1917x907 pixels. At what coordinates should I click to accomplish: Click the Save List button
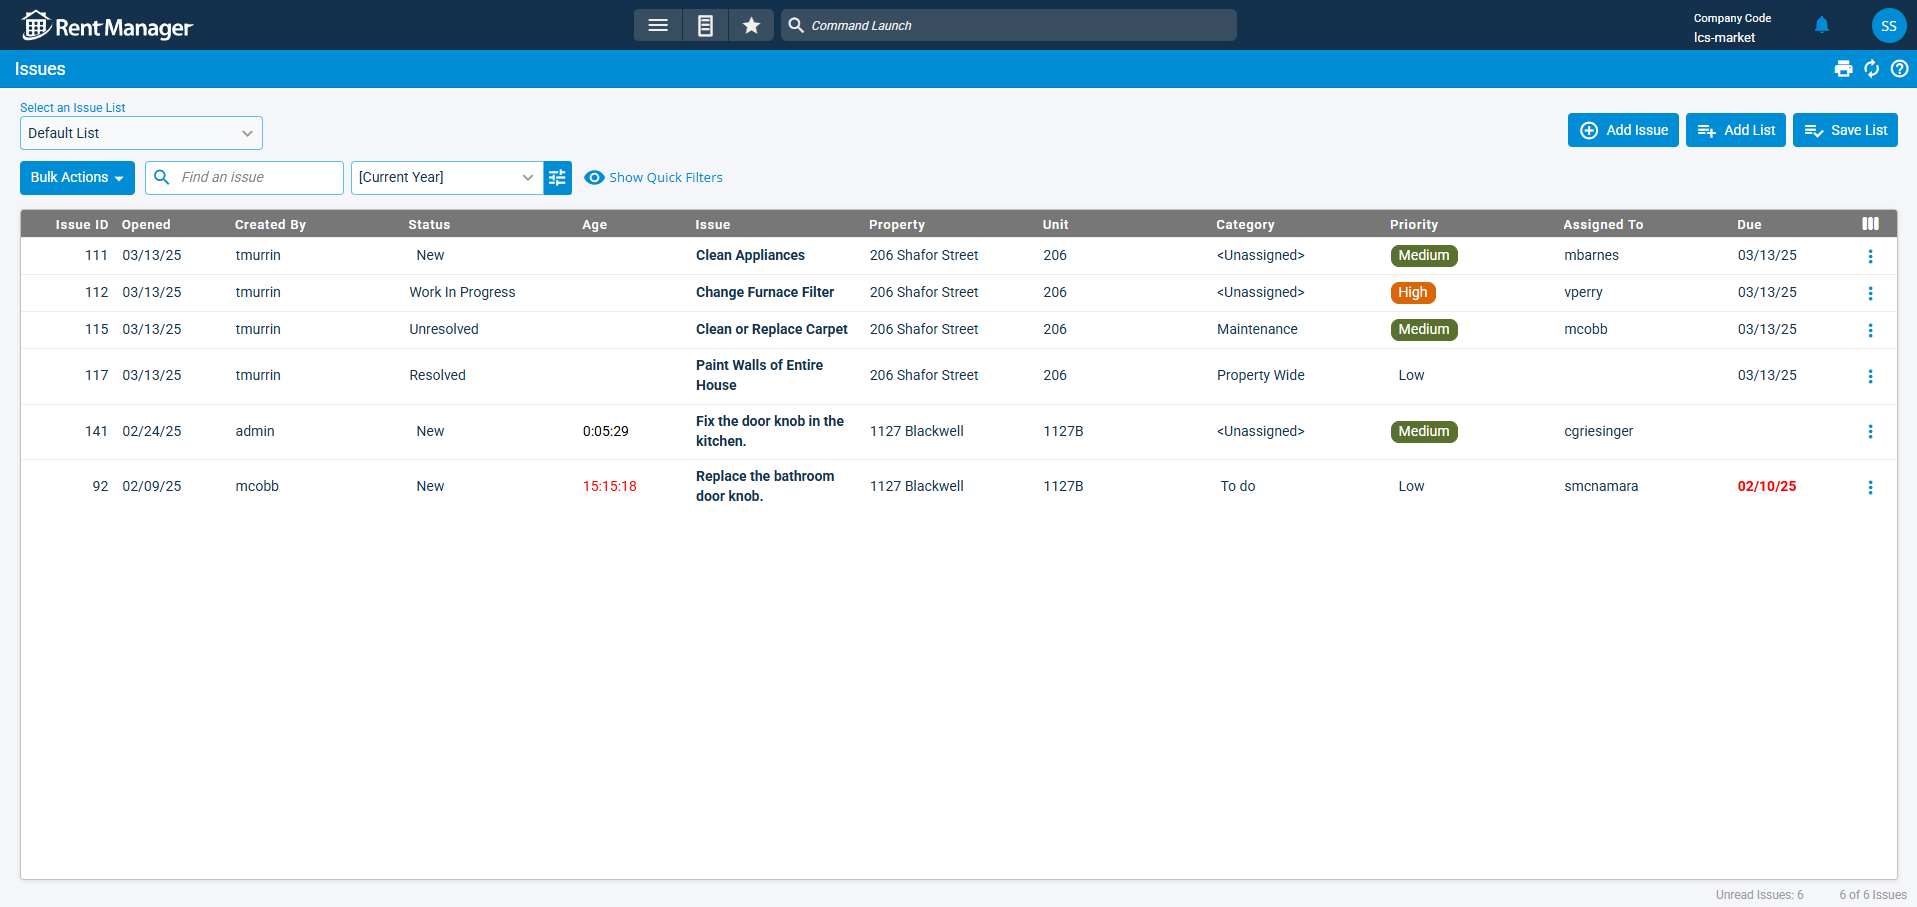[1845, 130]
